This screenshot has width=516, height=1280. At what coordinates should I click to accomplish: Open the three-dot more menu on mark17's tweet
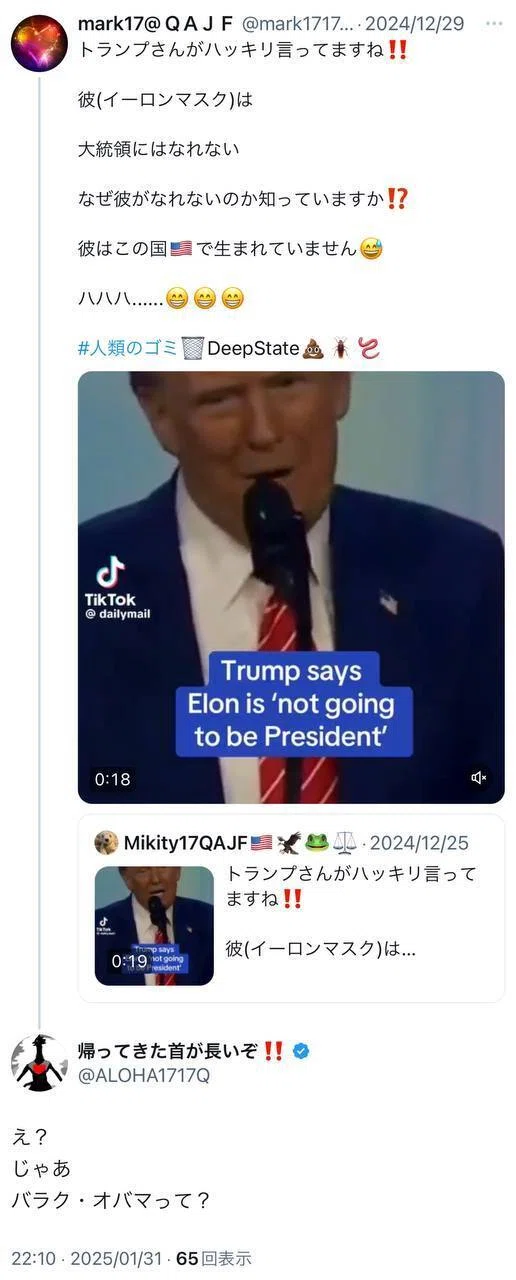click(x=494, y=23)
